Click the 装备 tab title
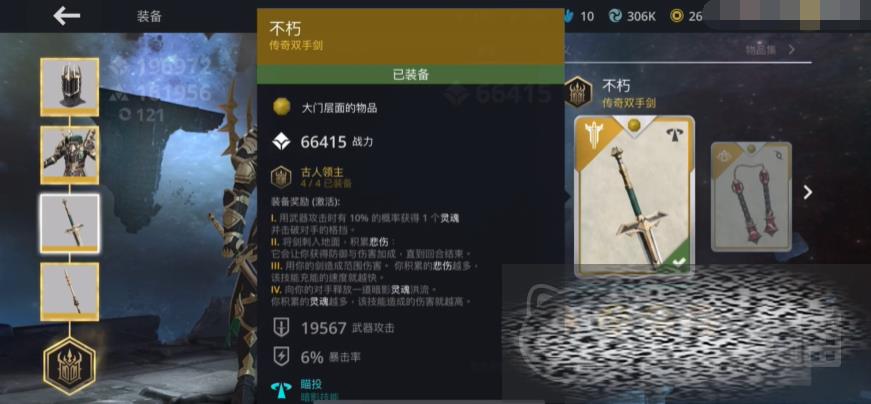This screenshot has height=404, width=871. (x=149, y=16)
